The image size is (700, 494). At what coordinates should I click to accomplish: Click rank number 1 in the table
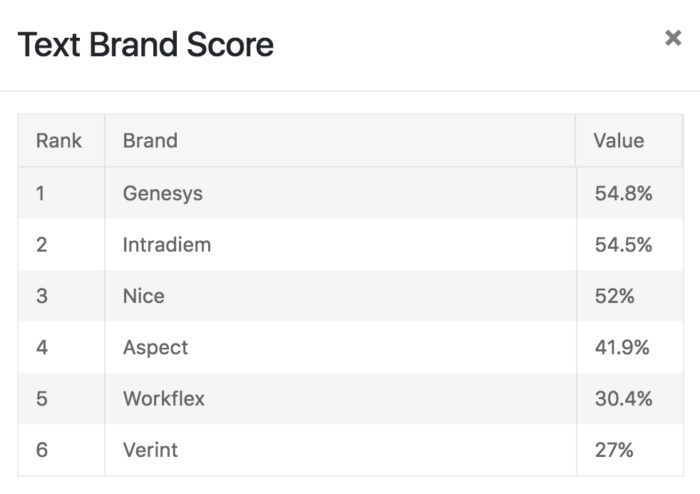pyautogui.click(x=41, y=194)
